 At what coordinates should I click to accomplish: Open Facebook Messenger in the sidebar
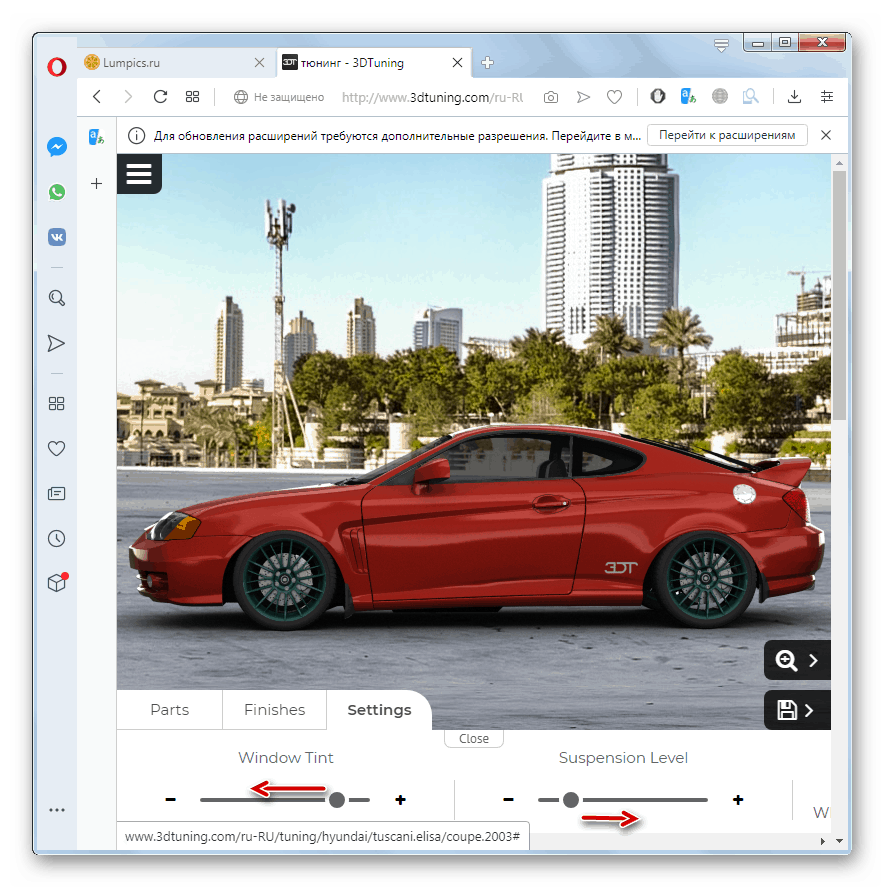57,147
